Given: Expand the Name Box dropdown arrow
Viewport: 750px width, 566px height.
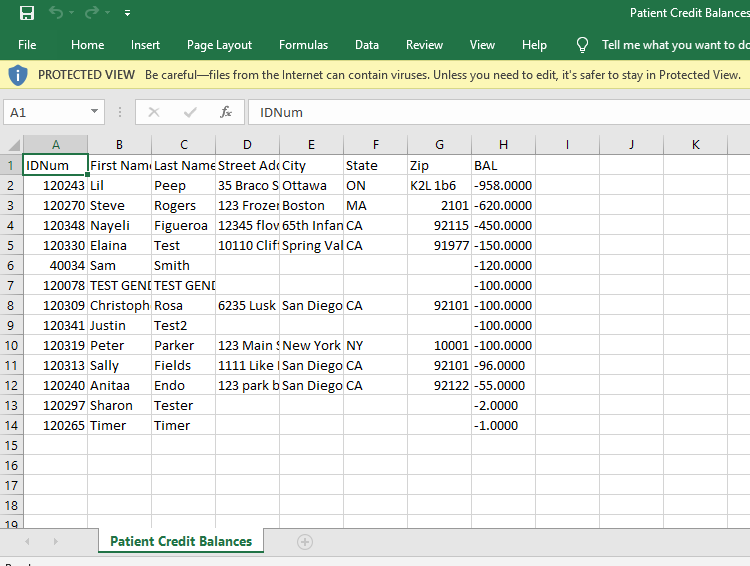Looking at the screenshot, I should [95, 113].
